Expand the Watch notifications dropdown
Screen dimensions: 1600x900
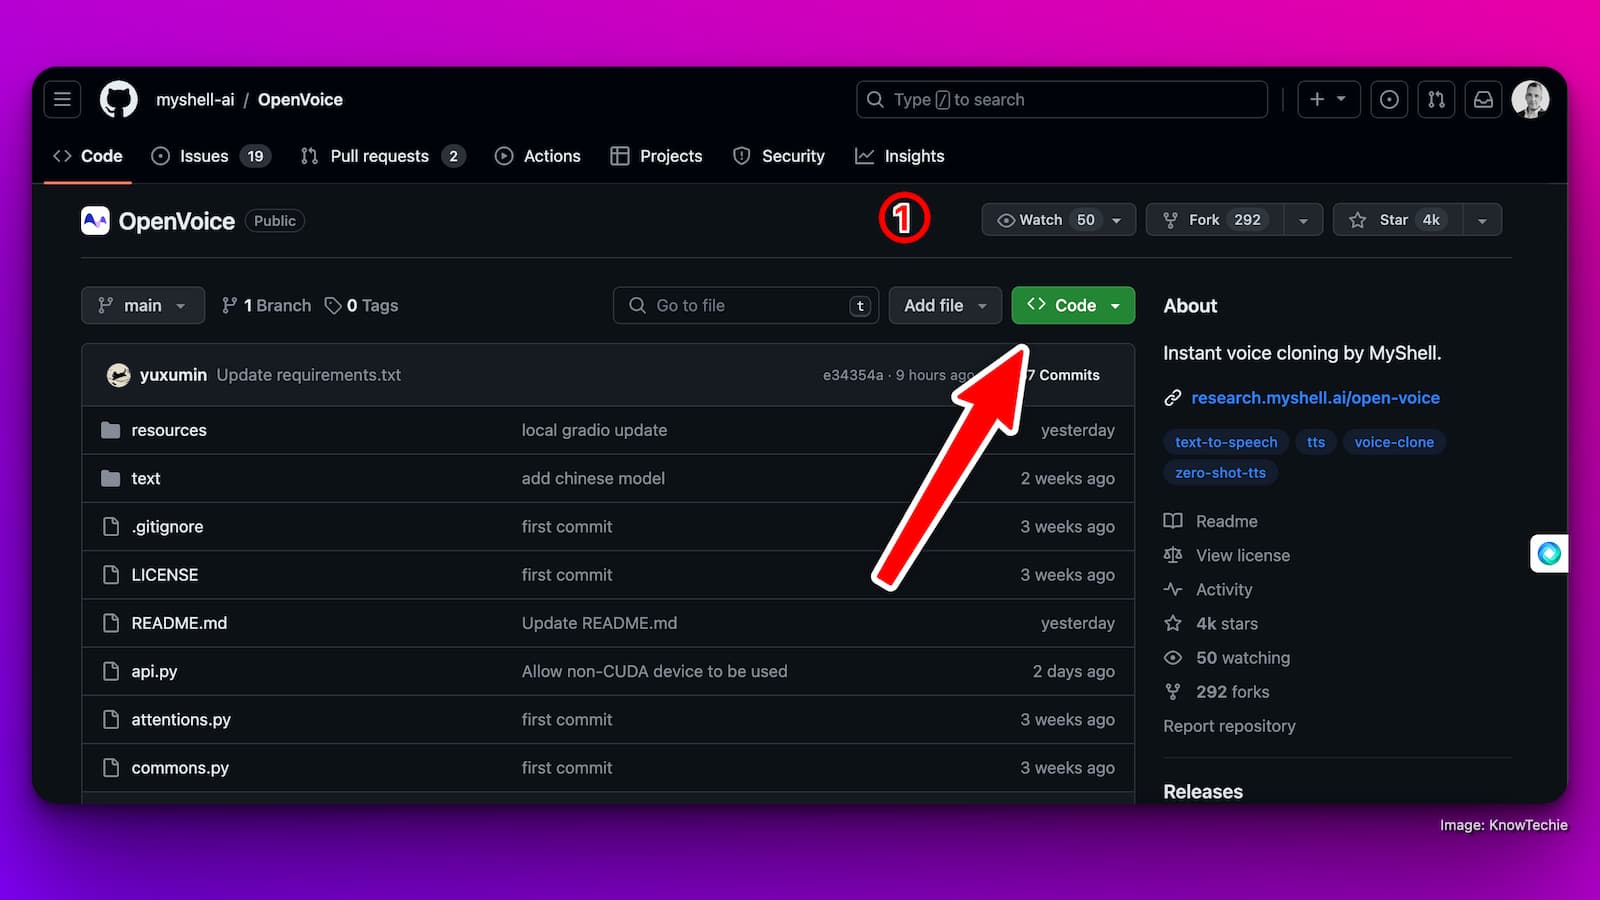[1059, 220]
